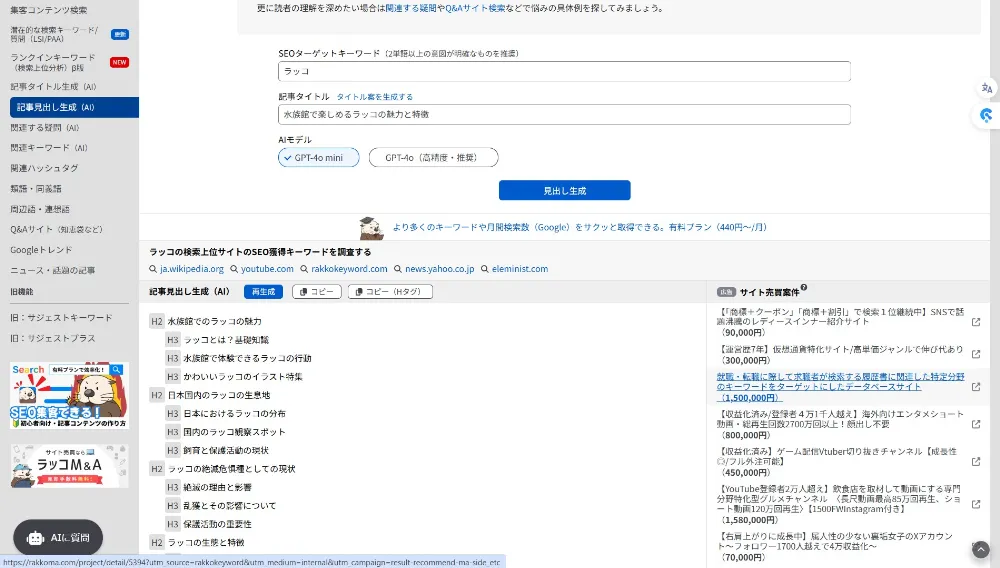The height and width of the screenshot is (568, 1000).
Task: Select heading 水族館でのラッコの魅力
Action: 214,321
